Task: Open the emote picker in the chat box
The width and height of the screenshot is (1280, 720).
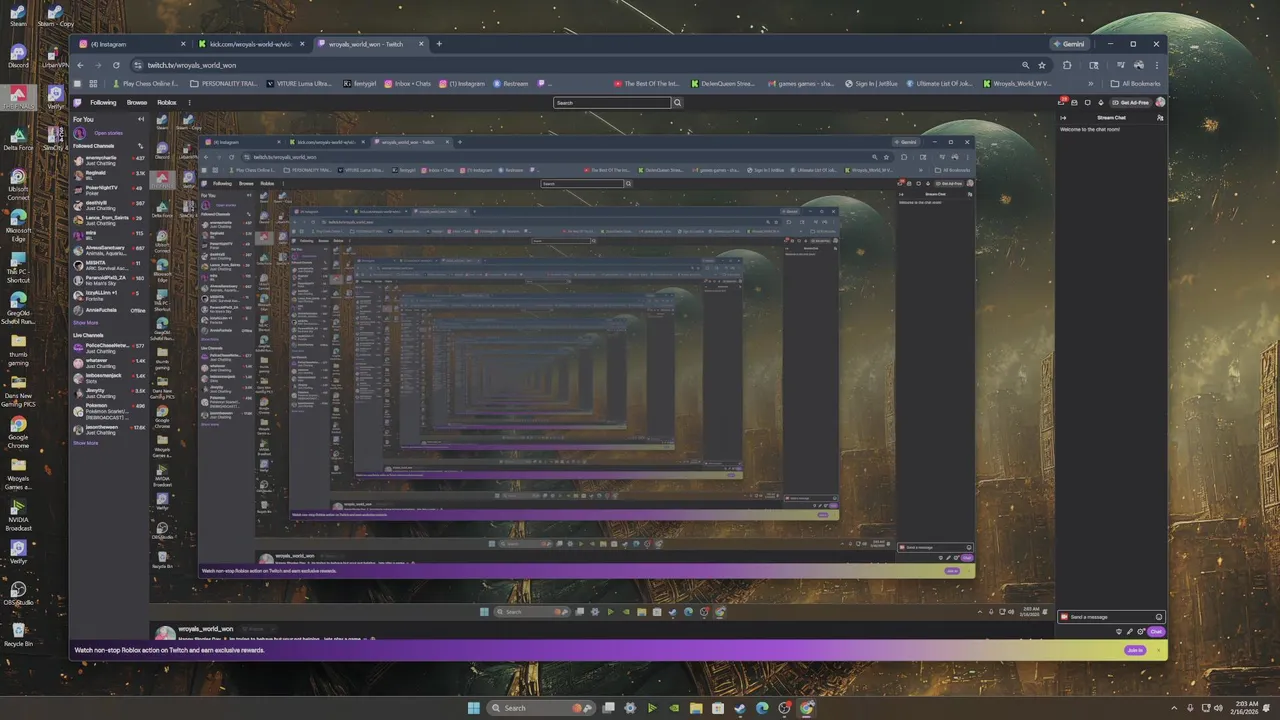Action: tap(1159, 617)
